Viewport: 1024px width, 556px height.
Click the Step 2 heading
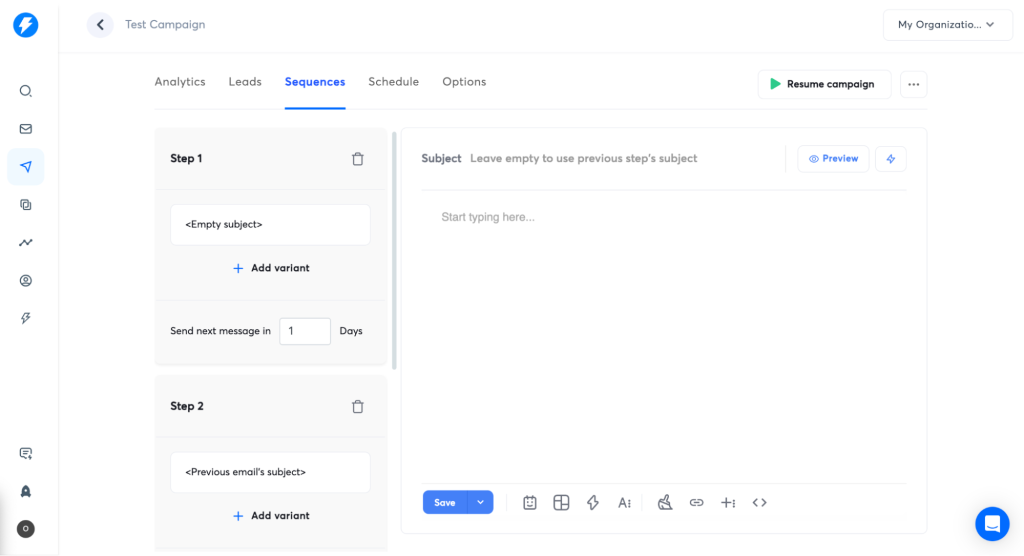[x=187, y=406]
